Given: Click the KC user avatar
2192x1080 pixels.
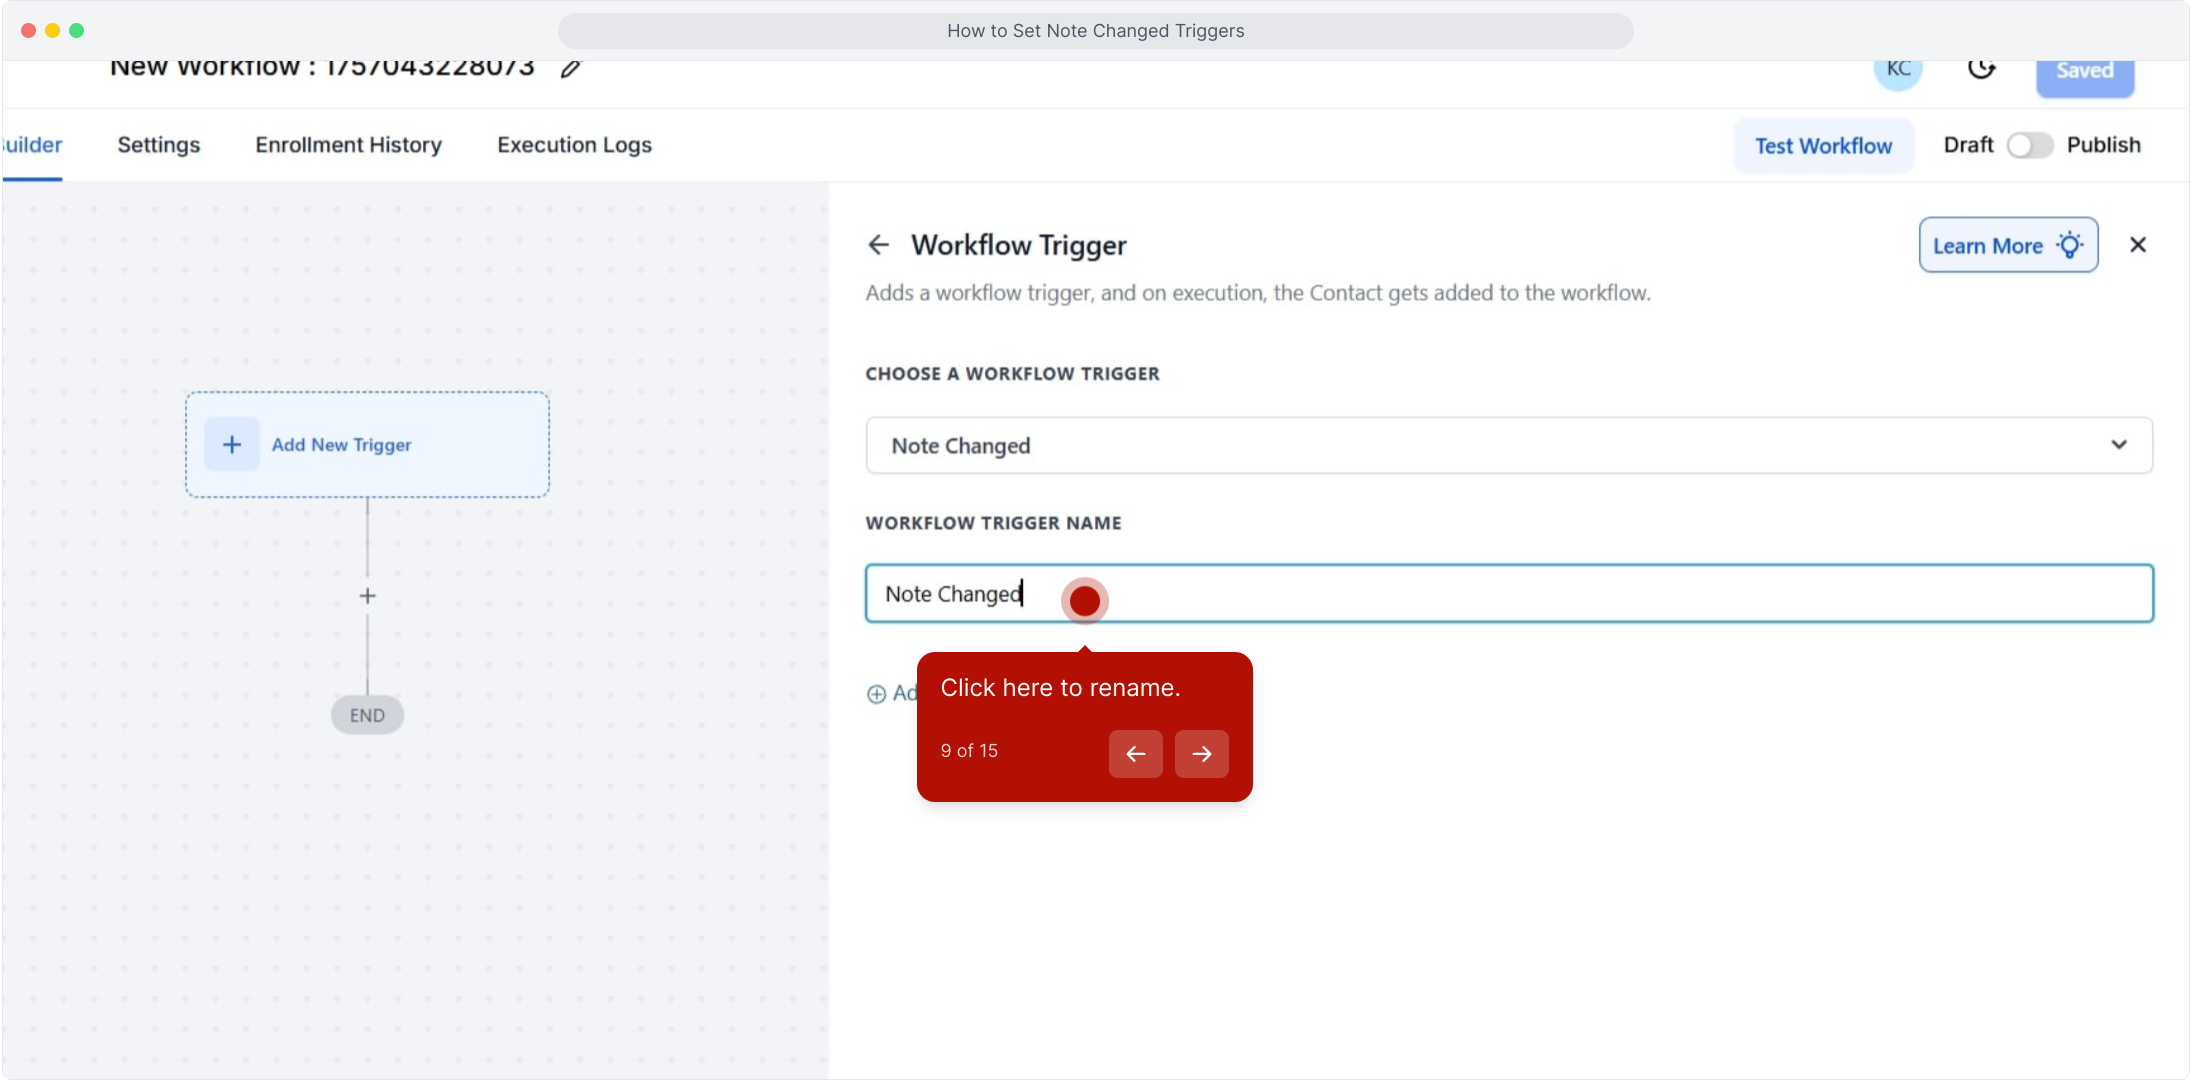Looking at the screenshot, I should tap(1898, 70).
